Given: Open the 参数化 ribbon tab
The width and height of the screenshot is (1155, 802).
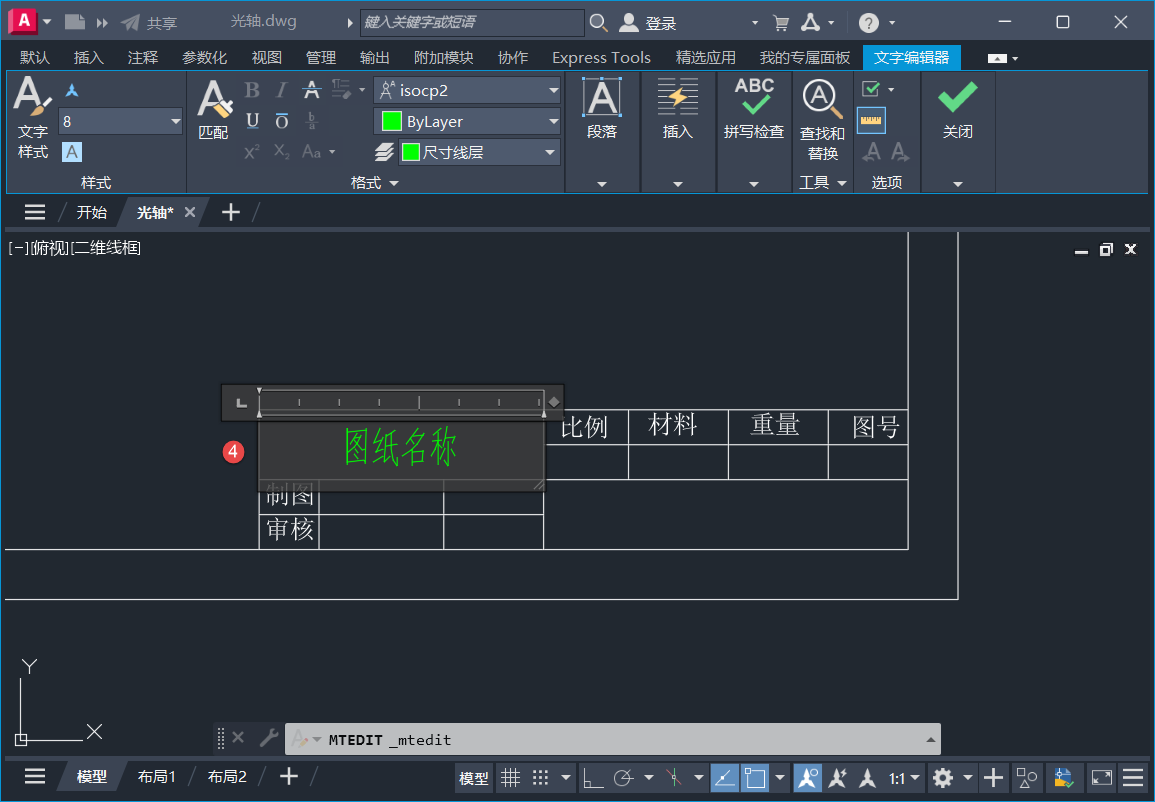Looking at the screenshot, I should 204,57.
